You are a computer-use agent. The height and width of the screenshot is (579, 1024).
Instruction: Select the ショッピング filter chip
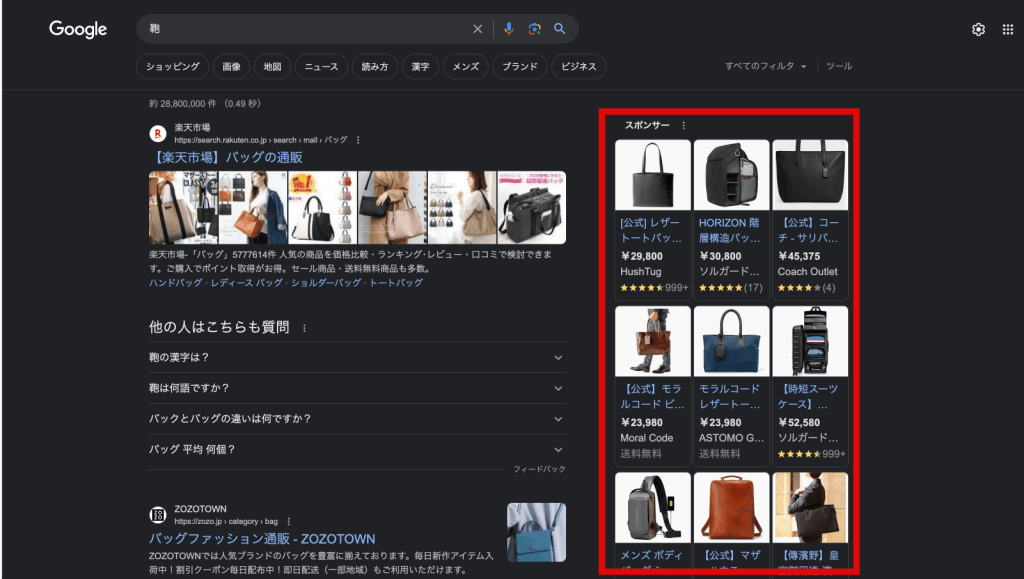pyautogui.click(x=172, y=67)
